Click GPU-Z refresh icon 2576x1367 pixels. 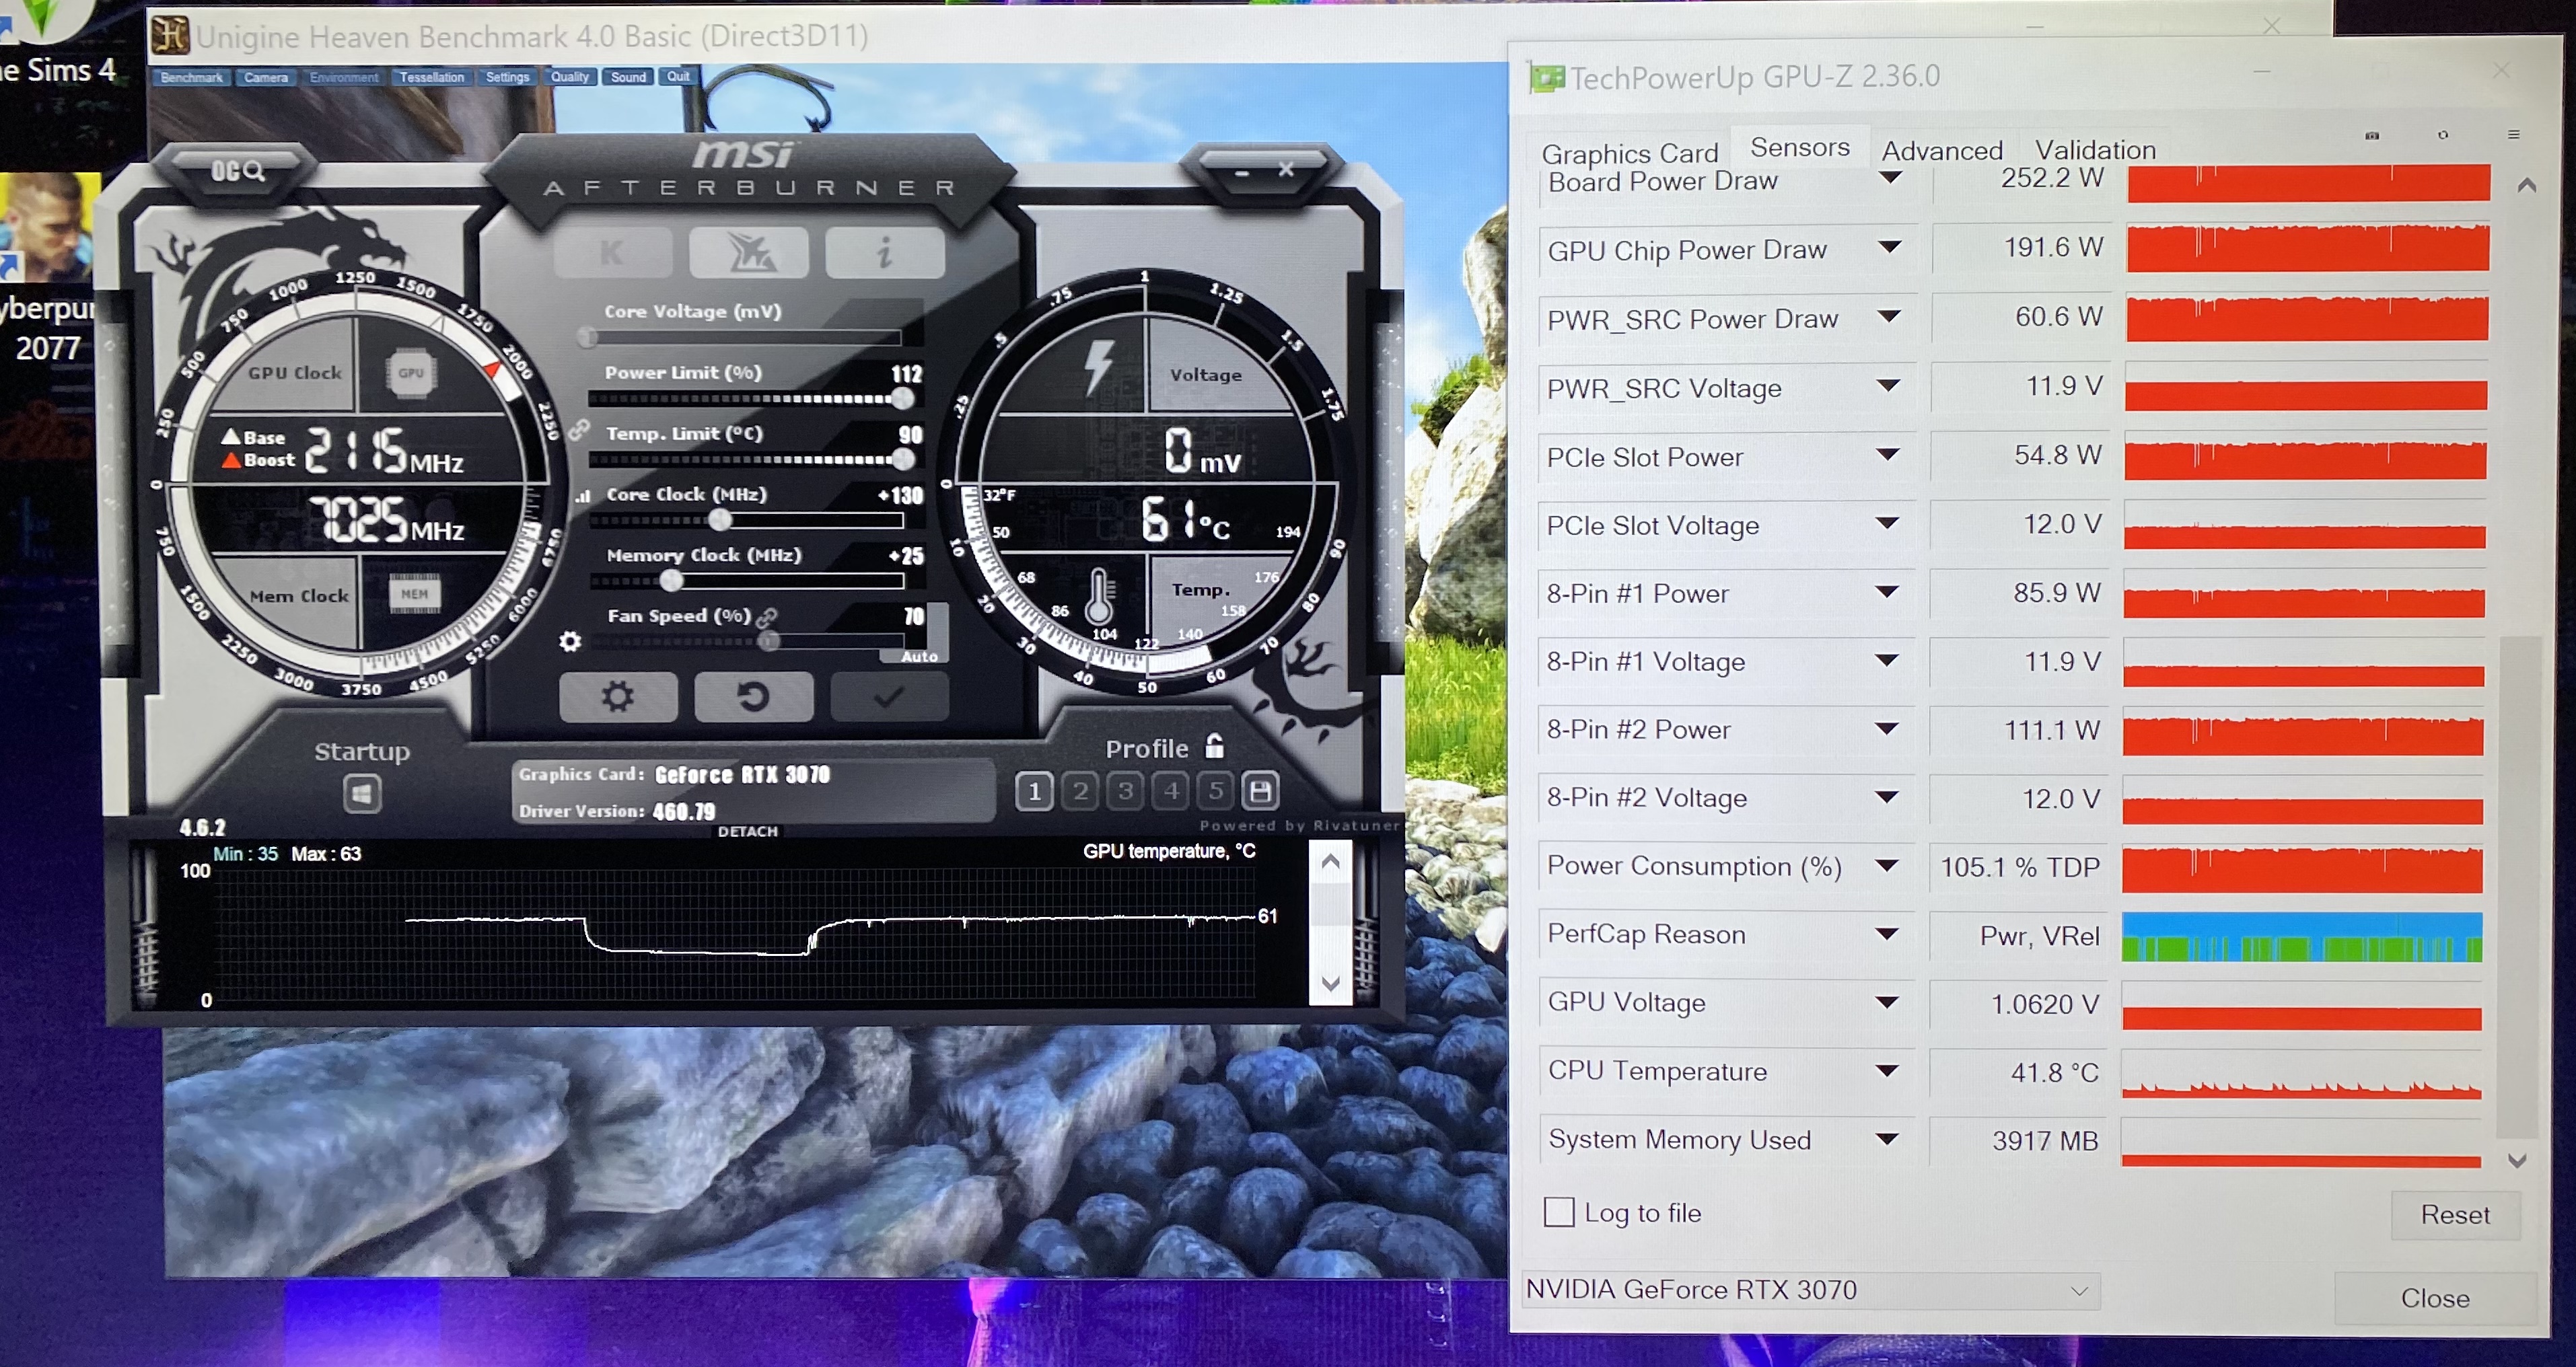tap(2443, 135)
